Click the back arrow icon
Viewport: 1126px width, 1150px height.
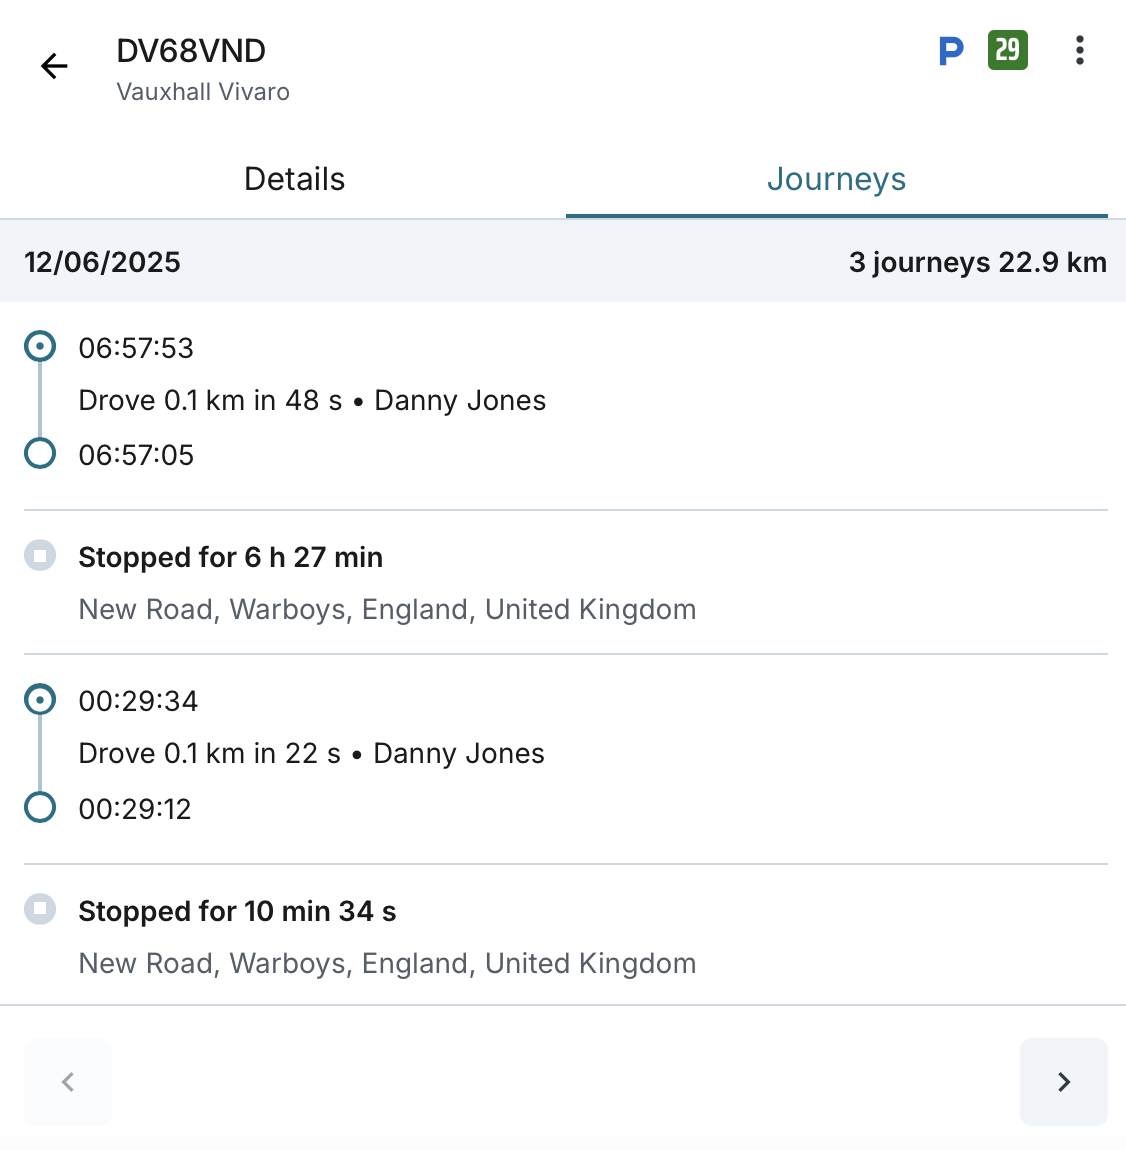click(x=54, y=67)
